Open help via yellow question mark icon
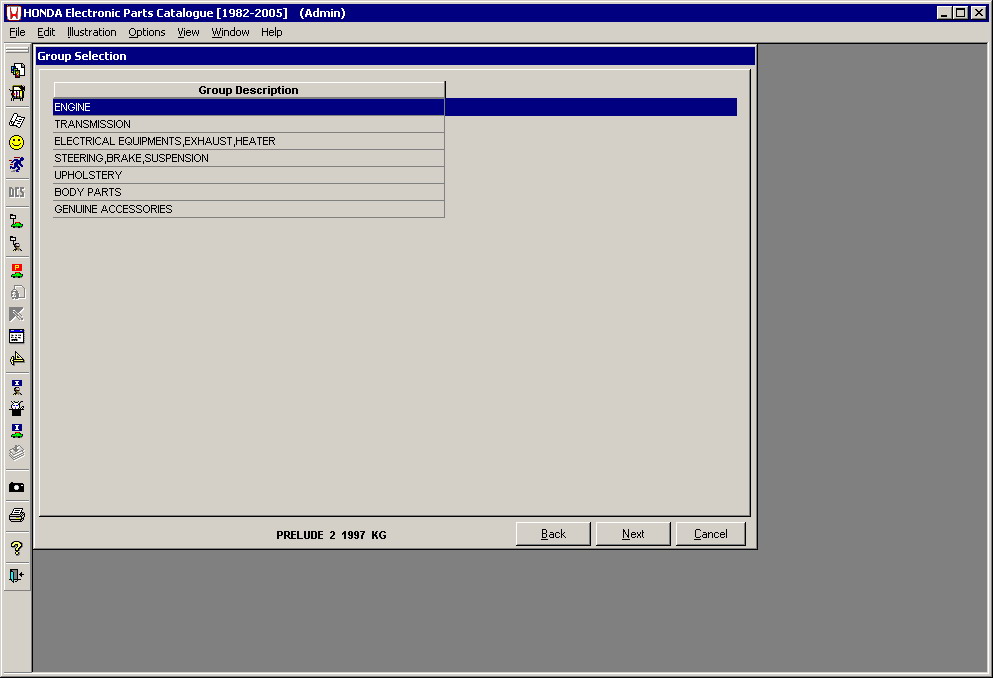This screenshot has width=993, height=678. click(17, 548)
